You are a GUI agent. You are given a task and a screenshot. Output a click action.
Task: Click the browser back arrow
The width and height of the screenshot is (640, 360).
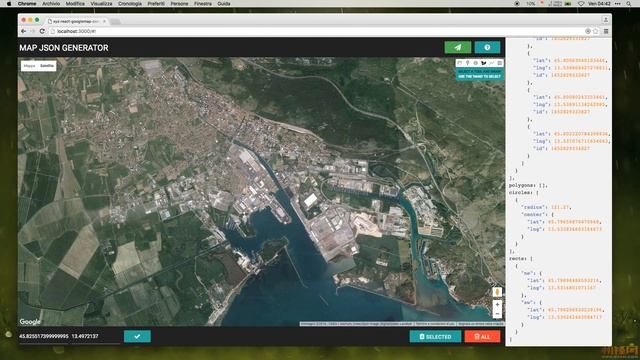point(24,31)
